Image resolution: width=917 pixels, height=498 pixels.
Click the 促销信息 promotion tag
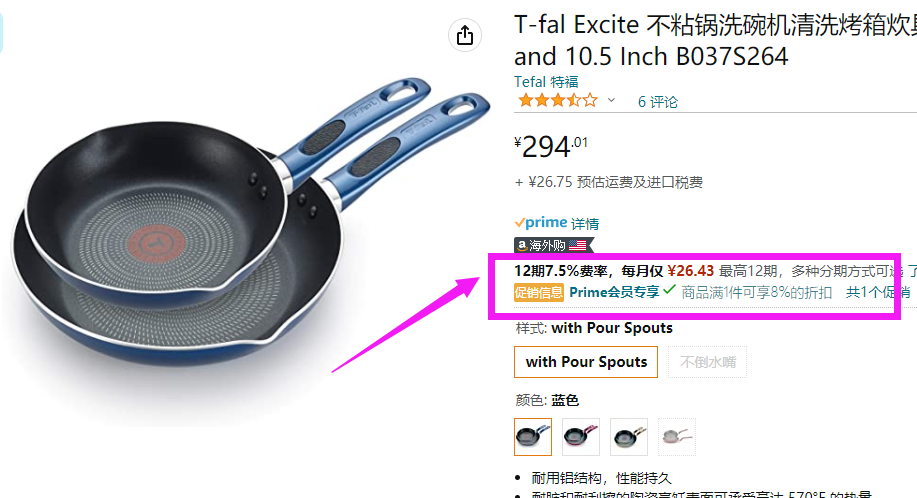[539, 292]
